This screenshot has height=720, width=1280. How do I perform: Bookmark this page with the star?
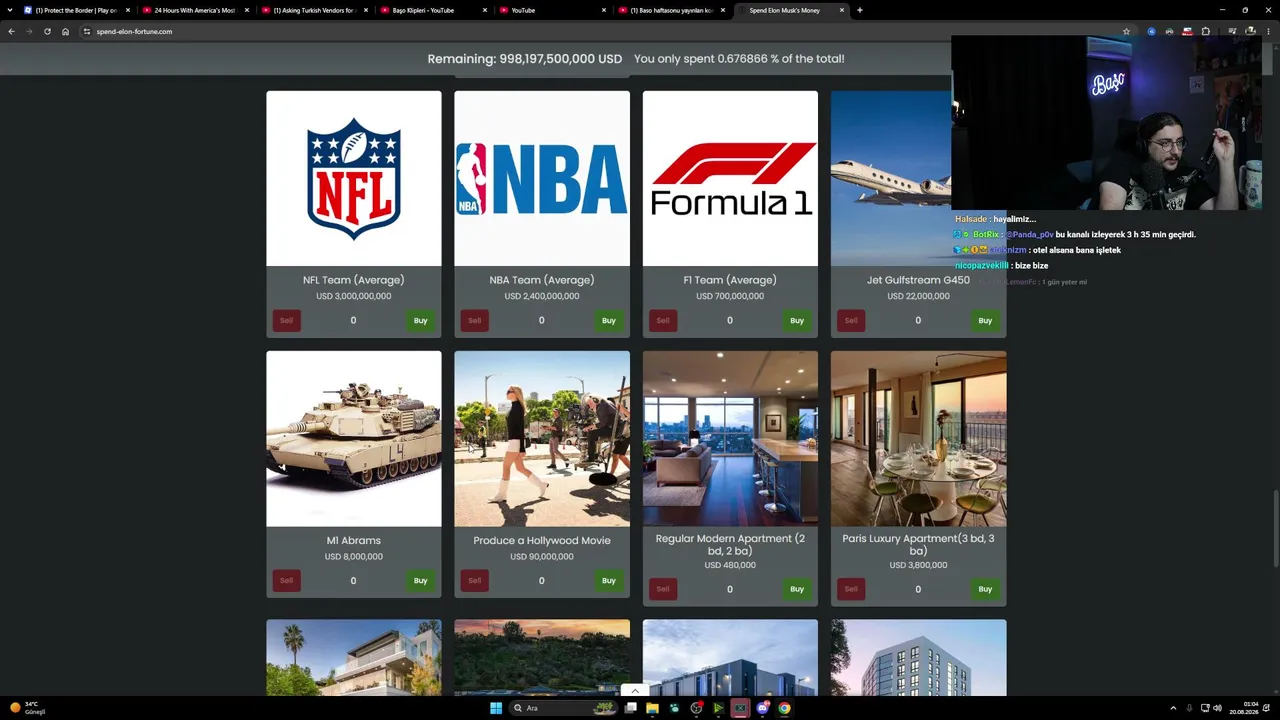coord(1126,31)
